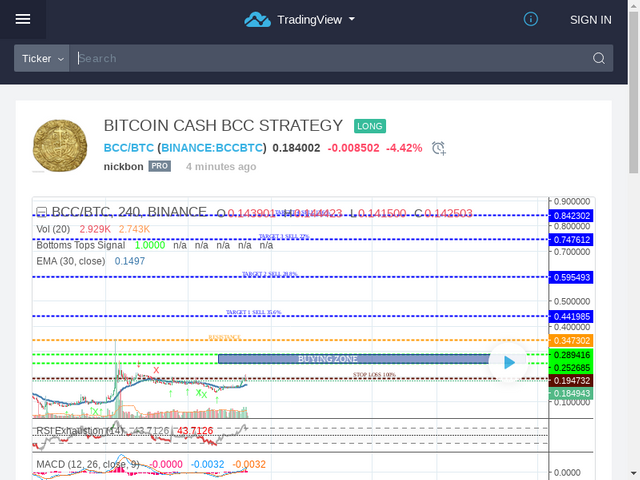Viewport: 640px width, 480px height.
Task: Open BINANCE:BCCBTC symbol link
Action: click(x=212, y=148)
